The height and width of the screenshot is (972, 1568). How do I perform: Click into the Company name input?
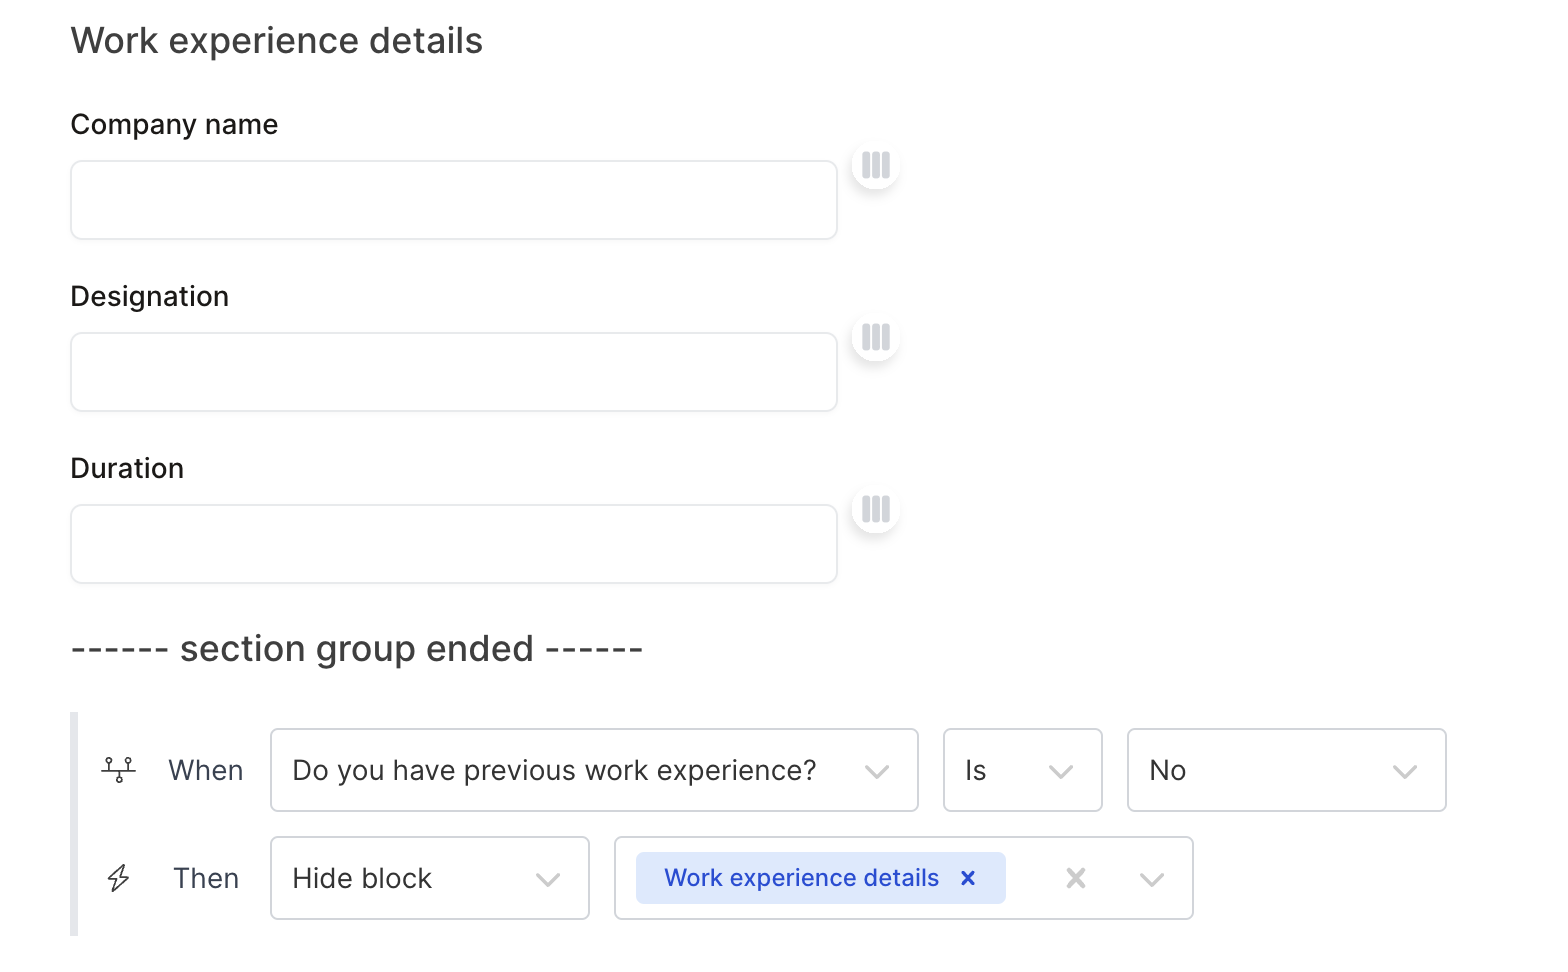[454, 200]
